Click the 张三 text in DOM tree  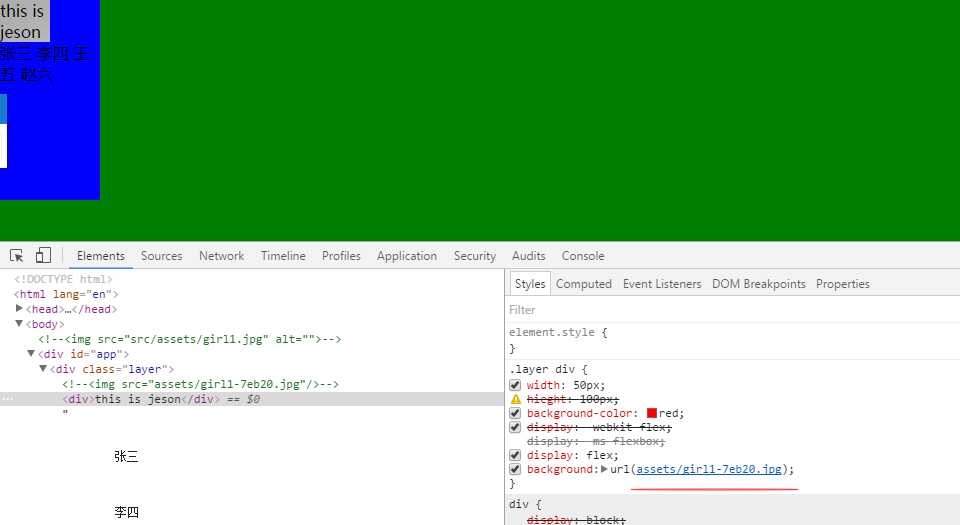click(126, 456)
